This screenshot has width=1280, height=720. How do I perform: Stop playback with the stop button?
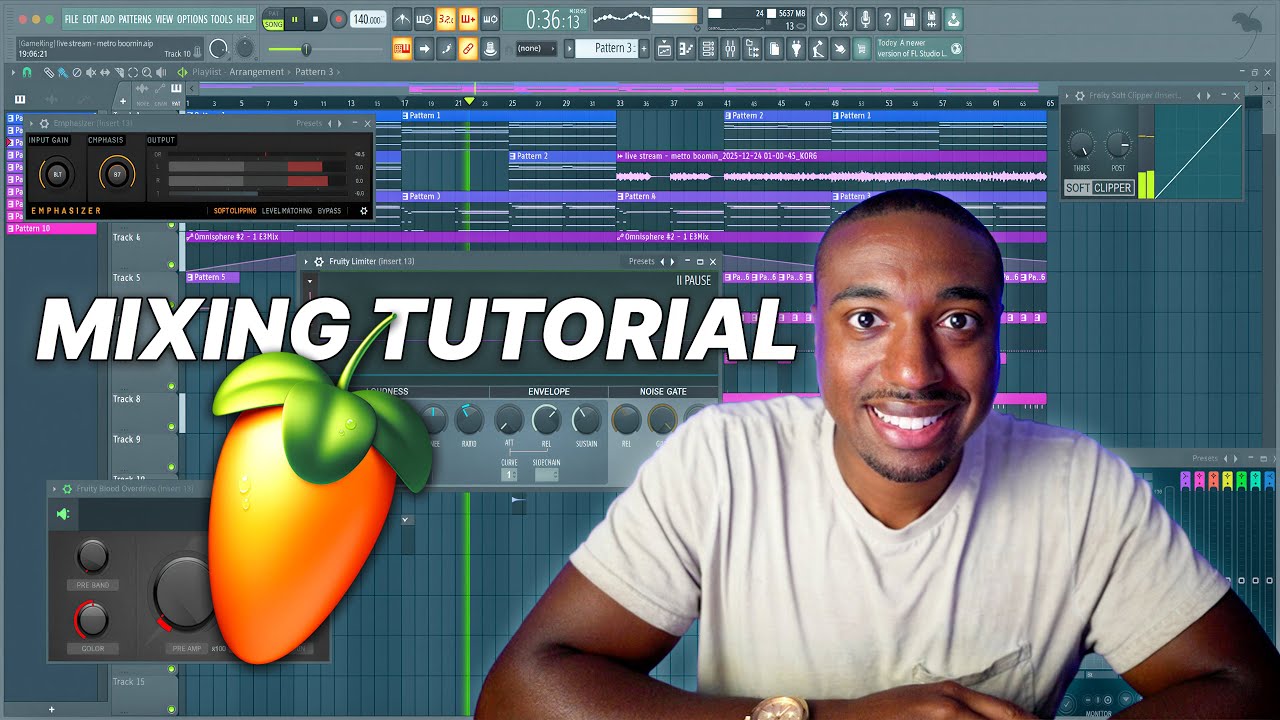316,19
